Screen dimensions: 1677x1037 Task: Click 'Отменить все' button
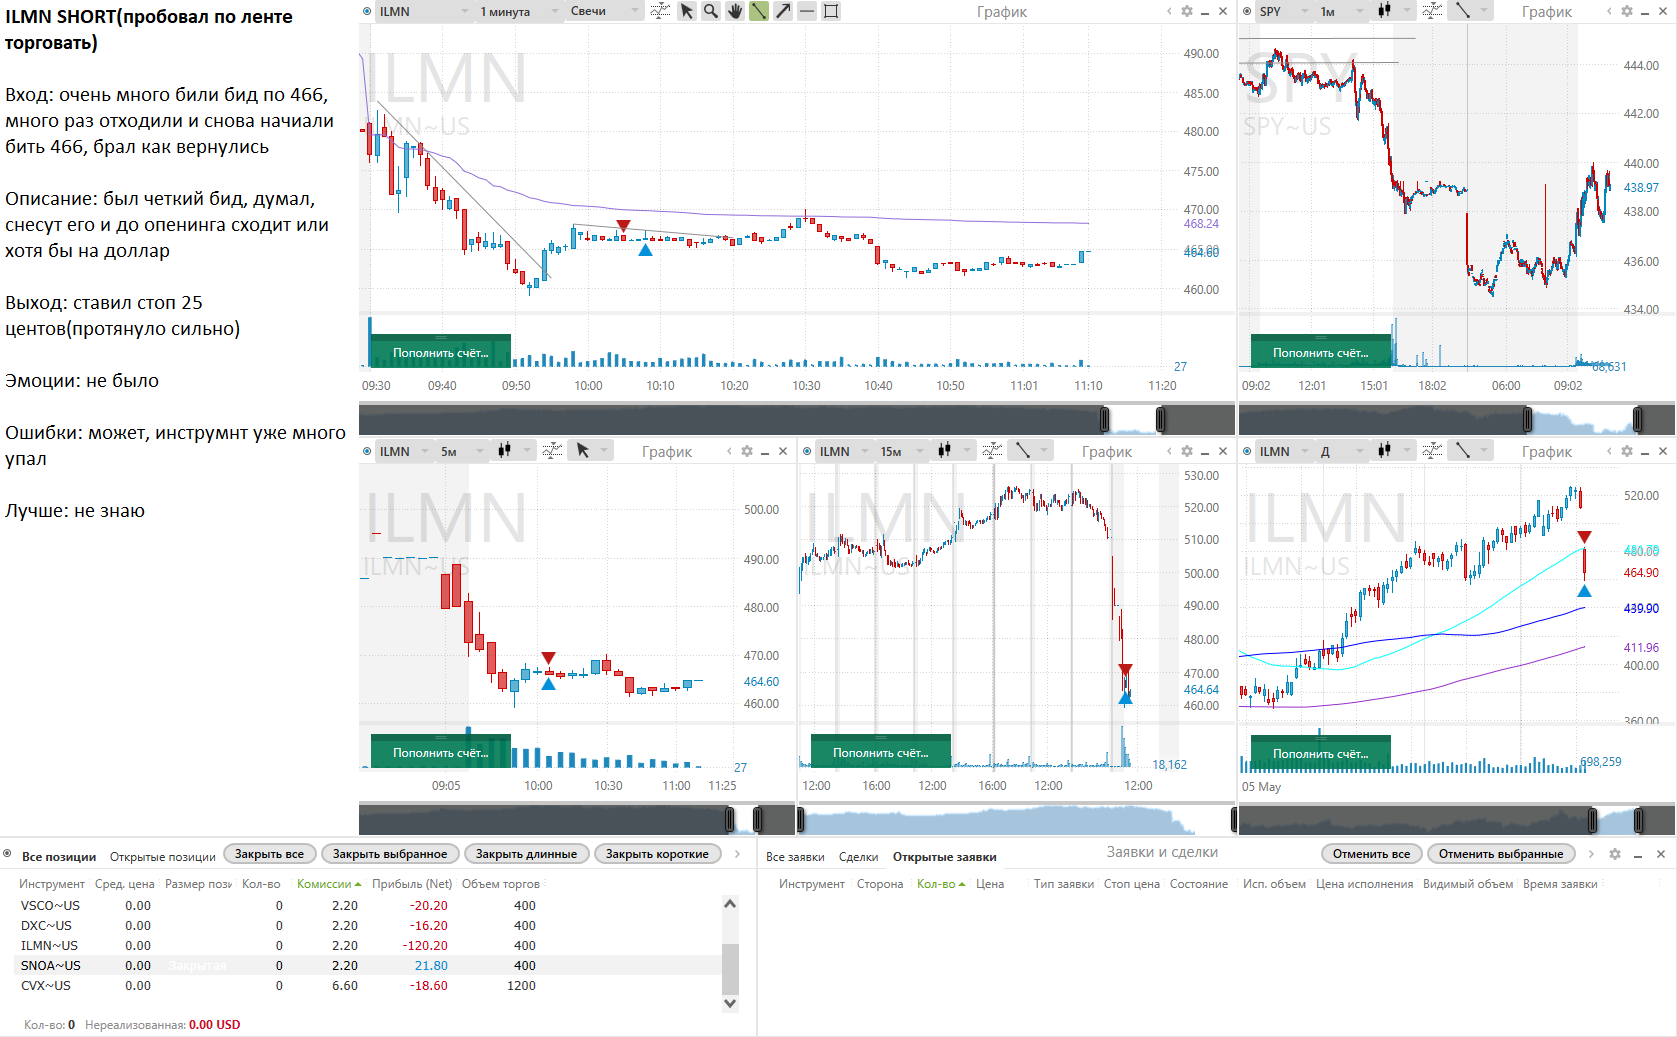click(x=1371, y=854)
